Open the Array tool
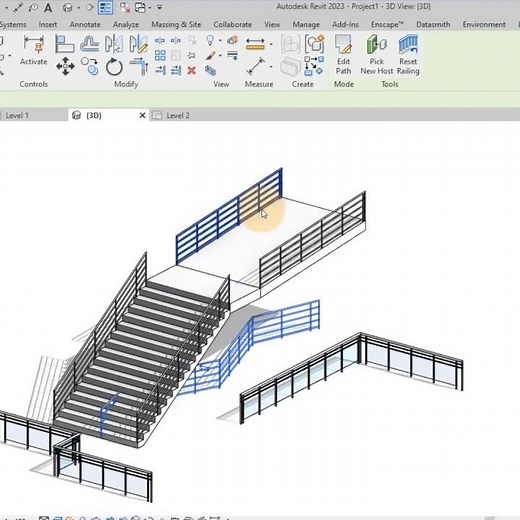The height and width of the screenshot is (520, 520). (x=160, y=55)
